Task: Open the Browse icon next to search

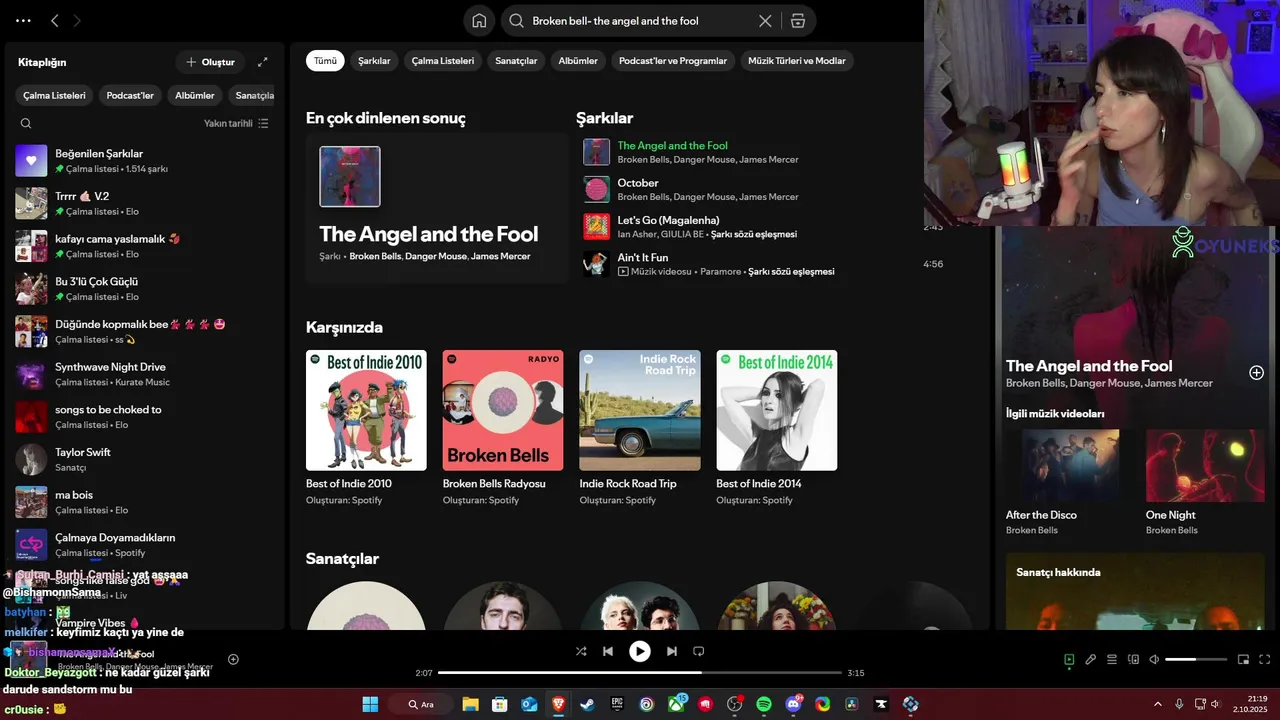Action: click(x=797, y=21)
